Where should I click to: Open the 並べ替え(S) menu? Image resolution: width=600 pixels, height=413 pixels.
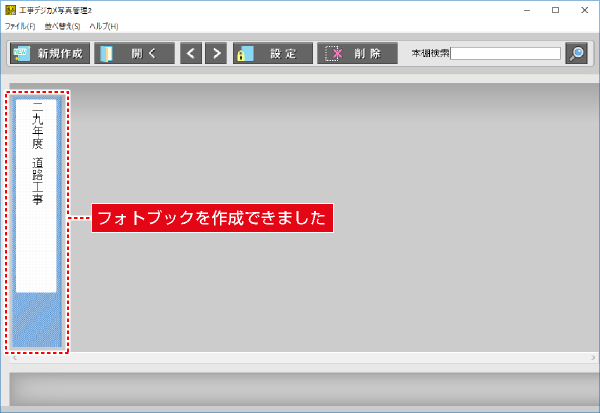62,26
